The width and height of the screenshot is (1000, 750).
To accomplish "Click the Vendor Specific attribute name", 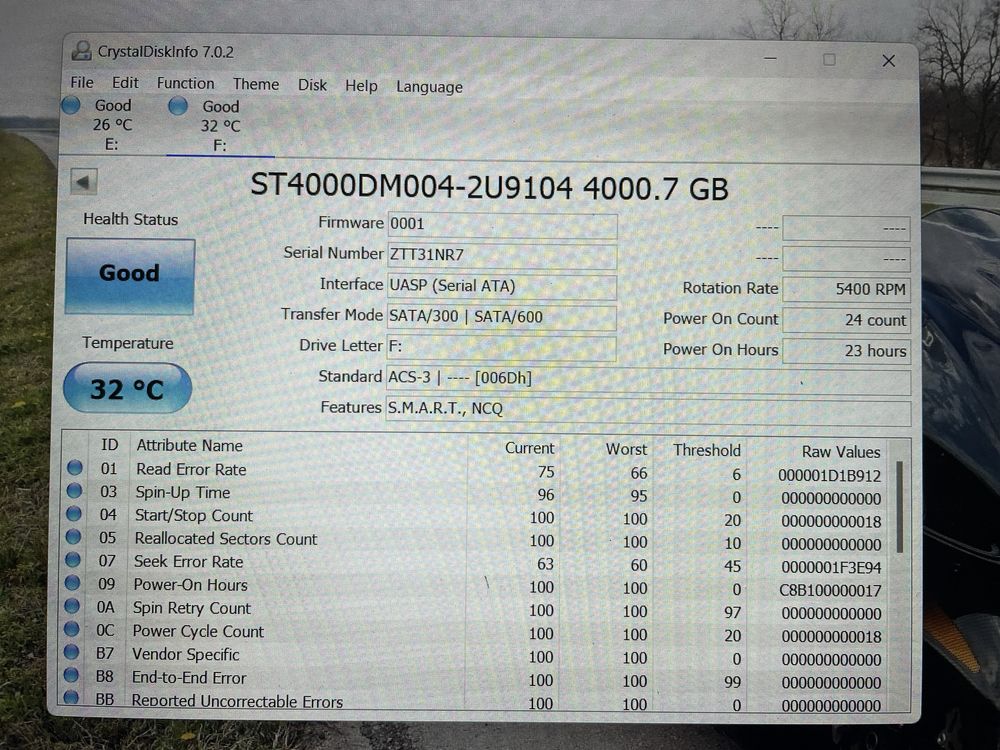I will click(186, 654).
